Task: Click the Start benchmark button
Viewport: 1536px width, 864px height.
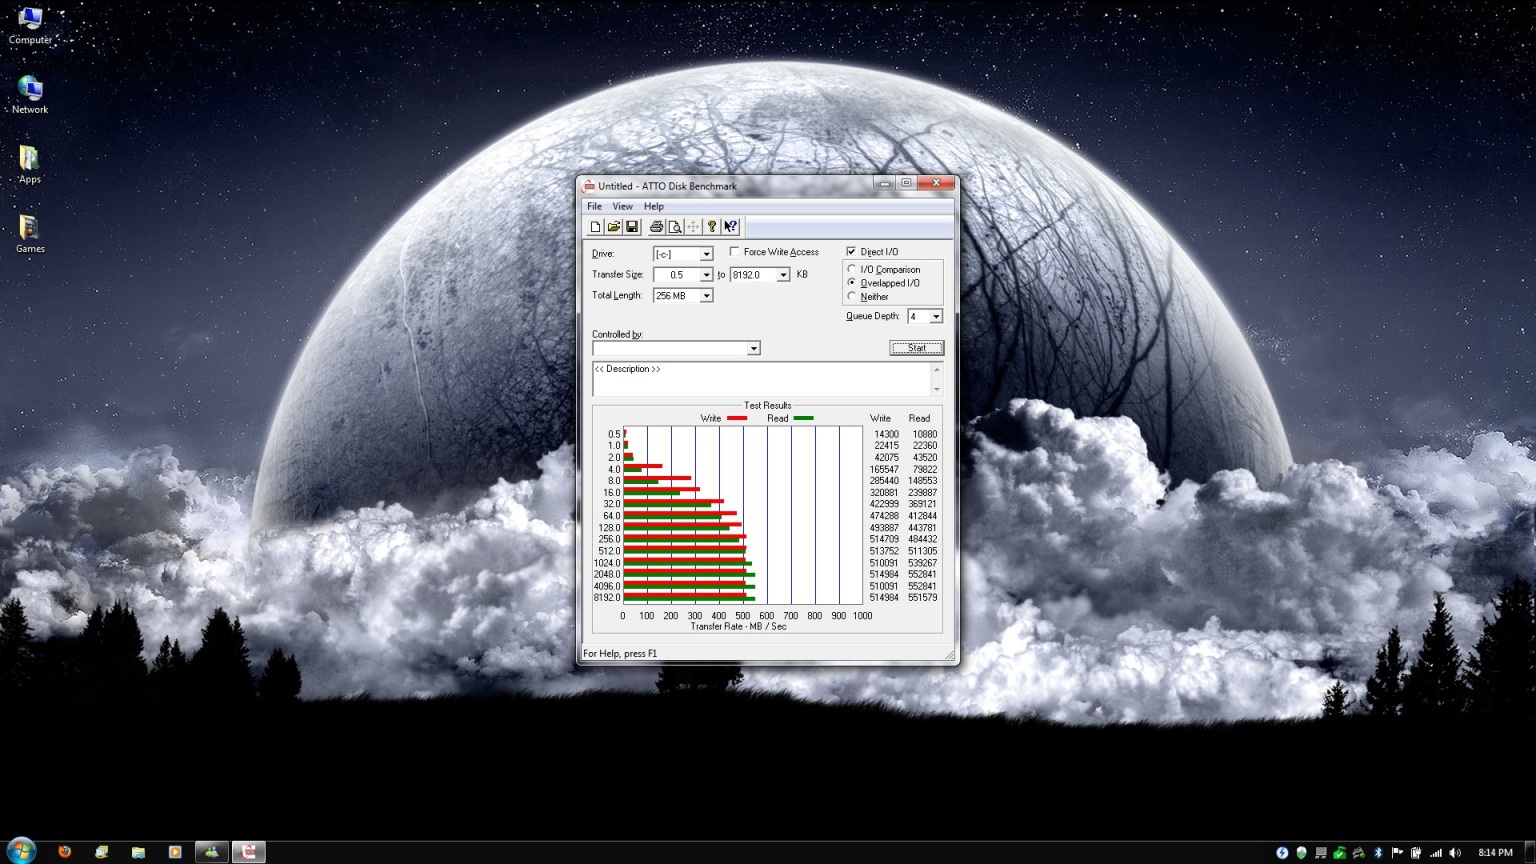Action: [x=917, y=348]
